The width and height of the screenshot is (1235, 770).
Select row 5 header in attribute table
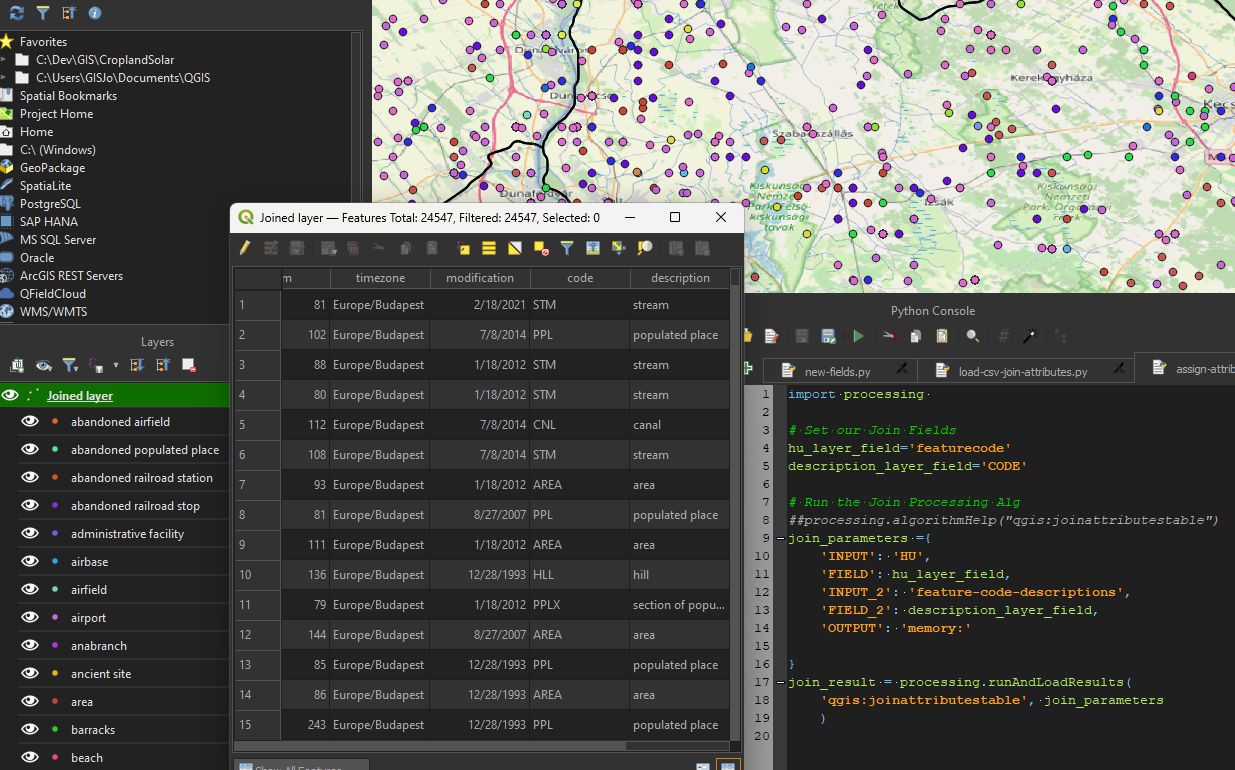pyautogui.click(x=257, y=425)
